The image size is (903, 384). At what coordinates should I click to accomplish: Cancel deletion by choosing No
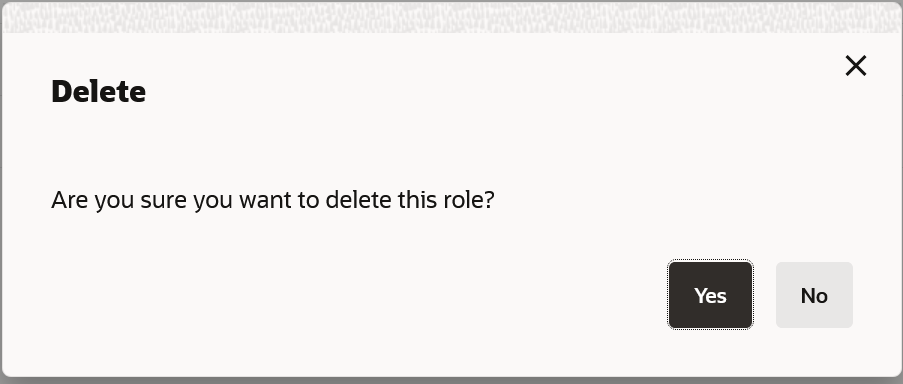tap(814, 295)
